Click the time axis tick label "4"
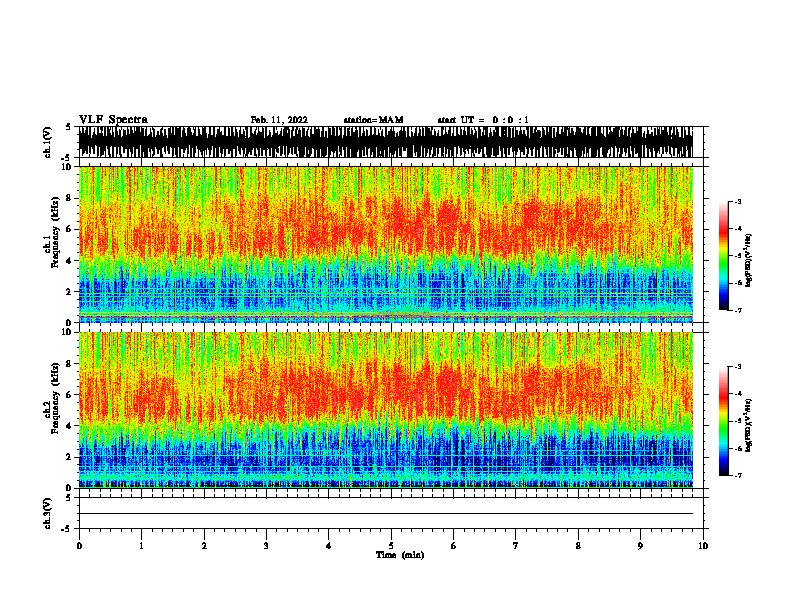 coord(329,546)
